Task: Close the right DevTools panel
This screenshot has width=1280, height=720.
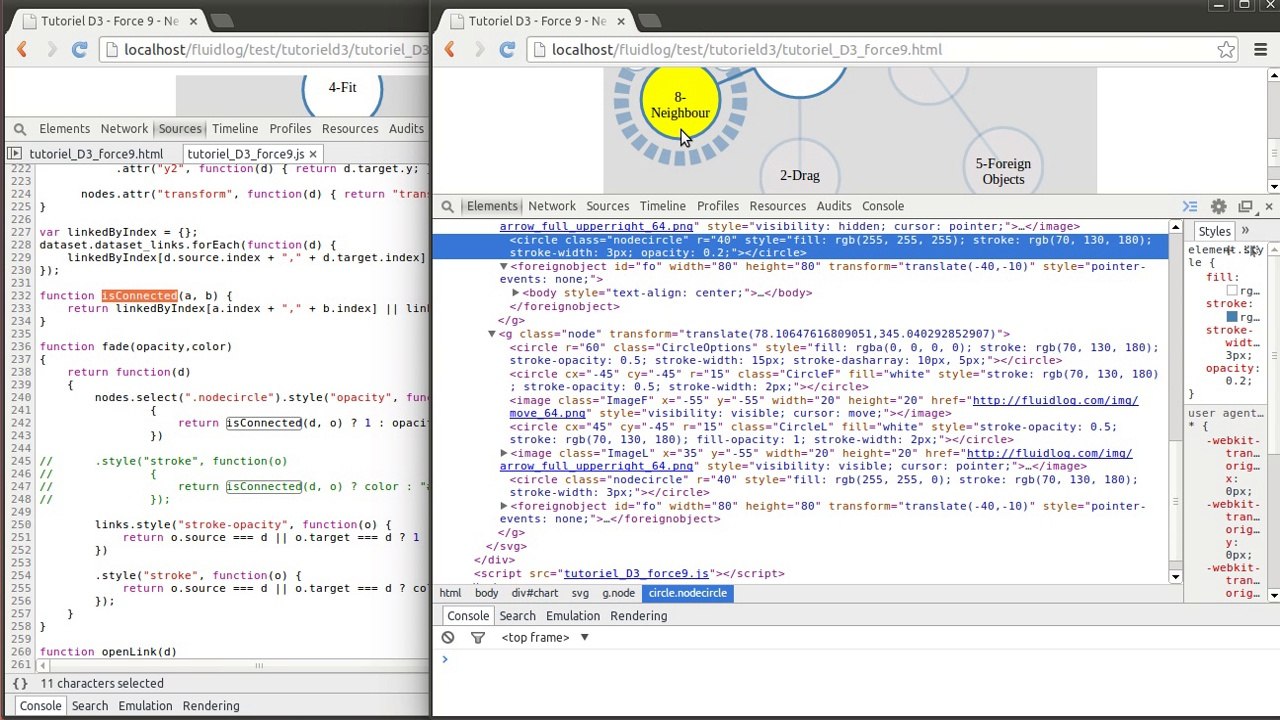Action: click(x=1268, y=206)
